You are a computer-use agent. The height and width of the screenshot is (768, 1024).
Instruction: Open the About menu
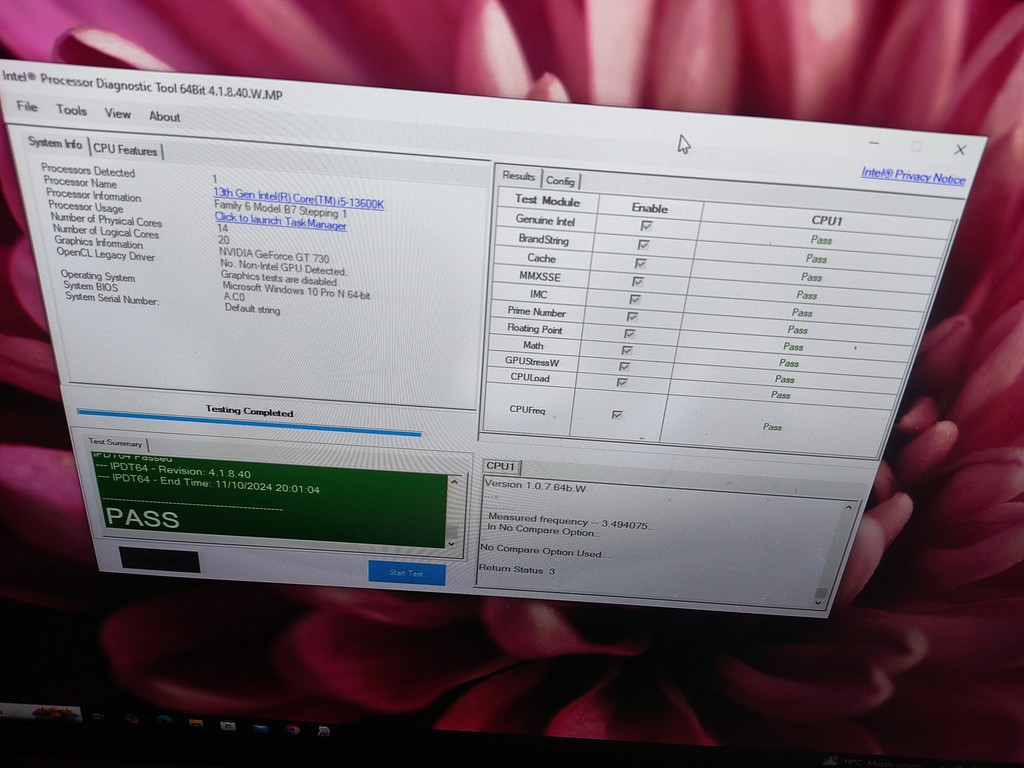pyautogui.click(x=165, y=116)
